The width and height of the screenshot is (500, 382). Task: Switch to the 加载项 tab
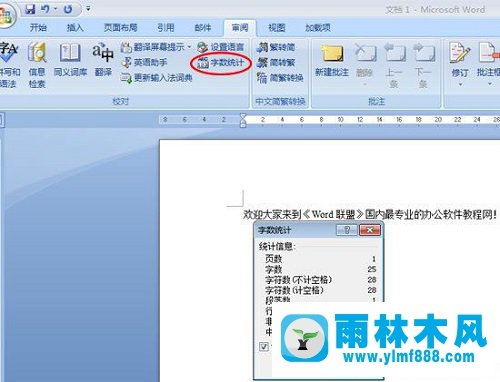318,28
